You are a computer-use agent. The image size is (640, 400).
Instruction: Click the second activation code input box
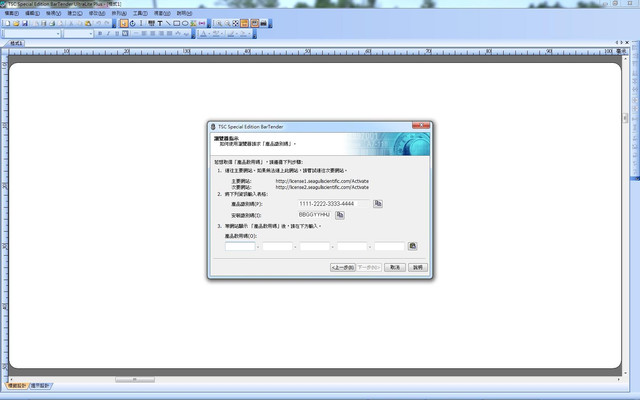[278, 246]
